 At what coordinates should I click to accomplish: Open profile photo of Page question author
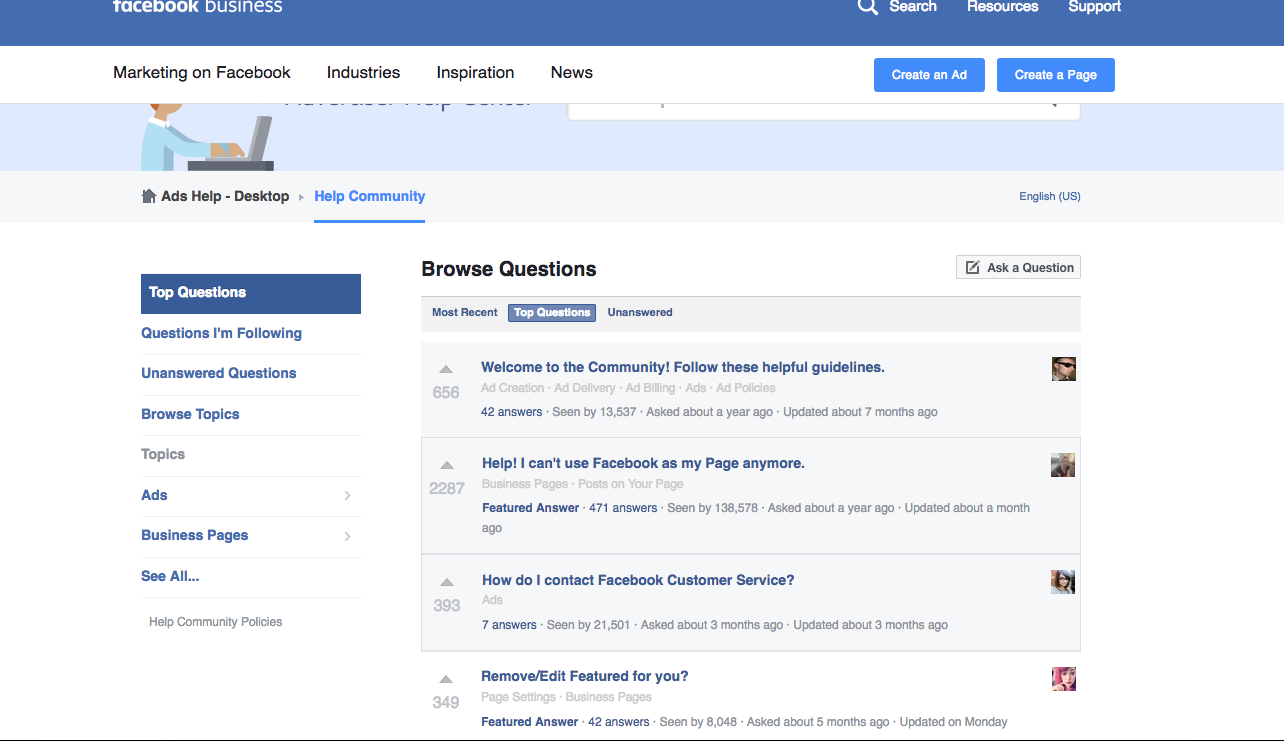(x=1063, y=465)
